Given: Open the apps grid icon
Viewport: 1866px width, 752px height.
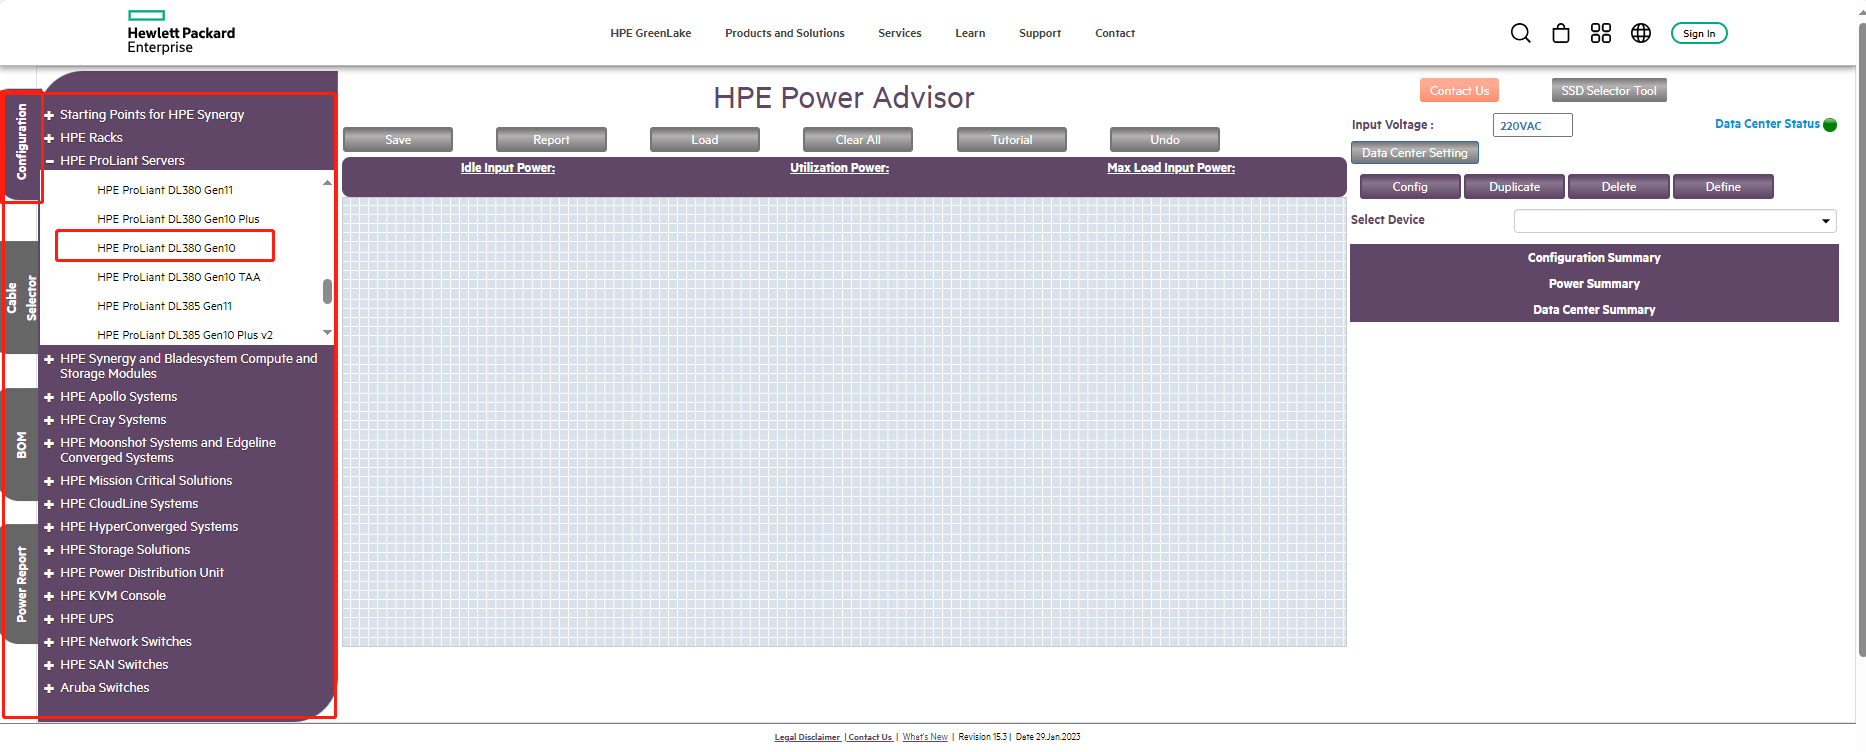Looking at the screenshot, I should pyautogui.click(x=1601, y=33).
